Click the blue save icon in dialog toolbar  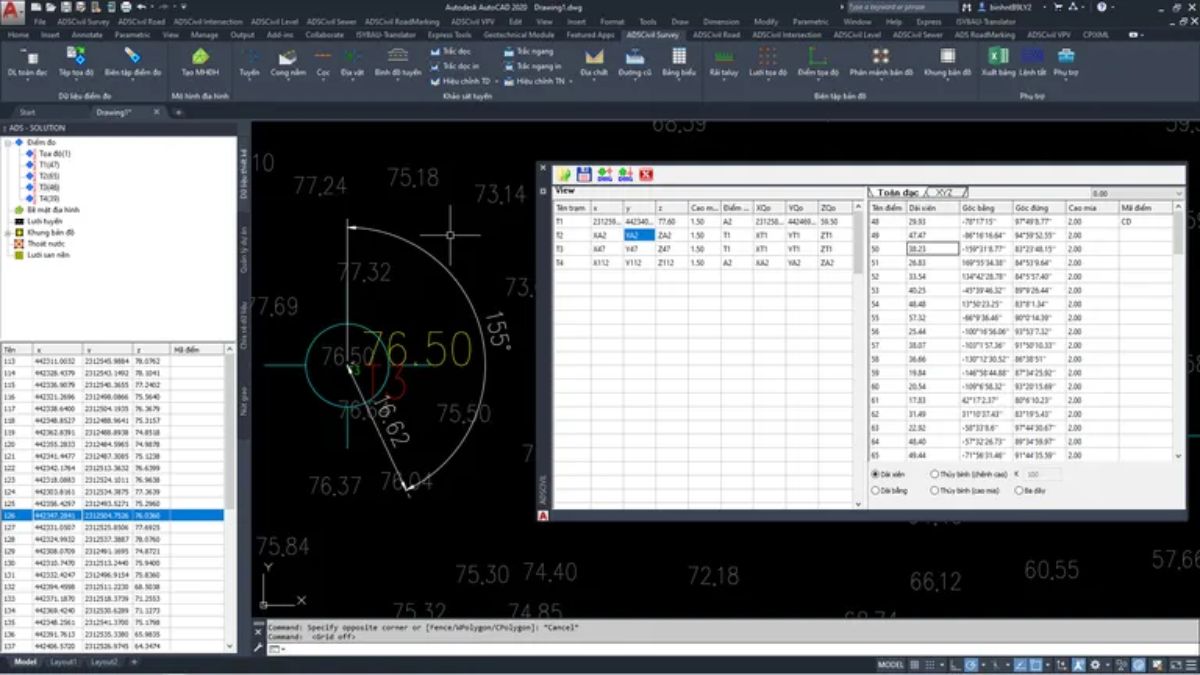(x=585, y=174)
